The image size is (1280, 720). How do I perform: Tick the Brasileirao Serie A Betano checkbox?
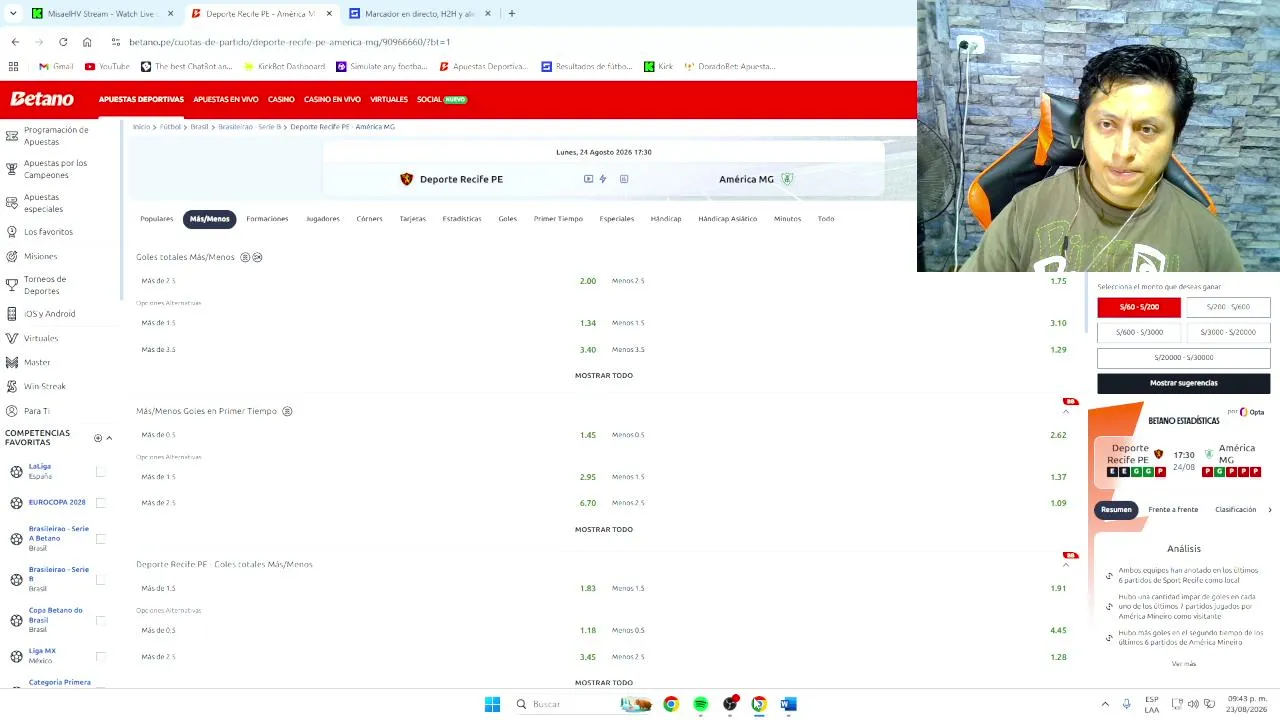pos(100,539)
